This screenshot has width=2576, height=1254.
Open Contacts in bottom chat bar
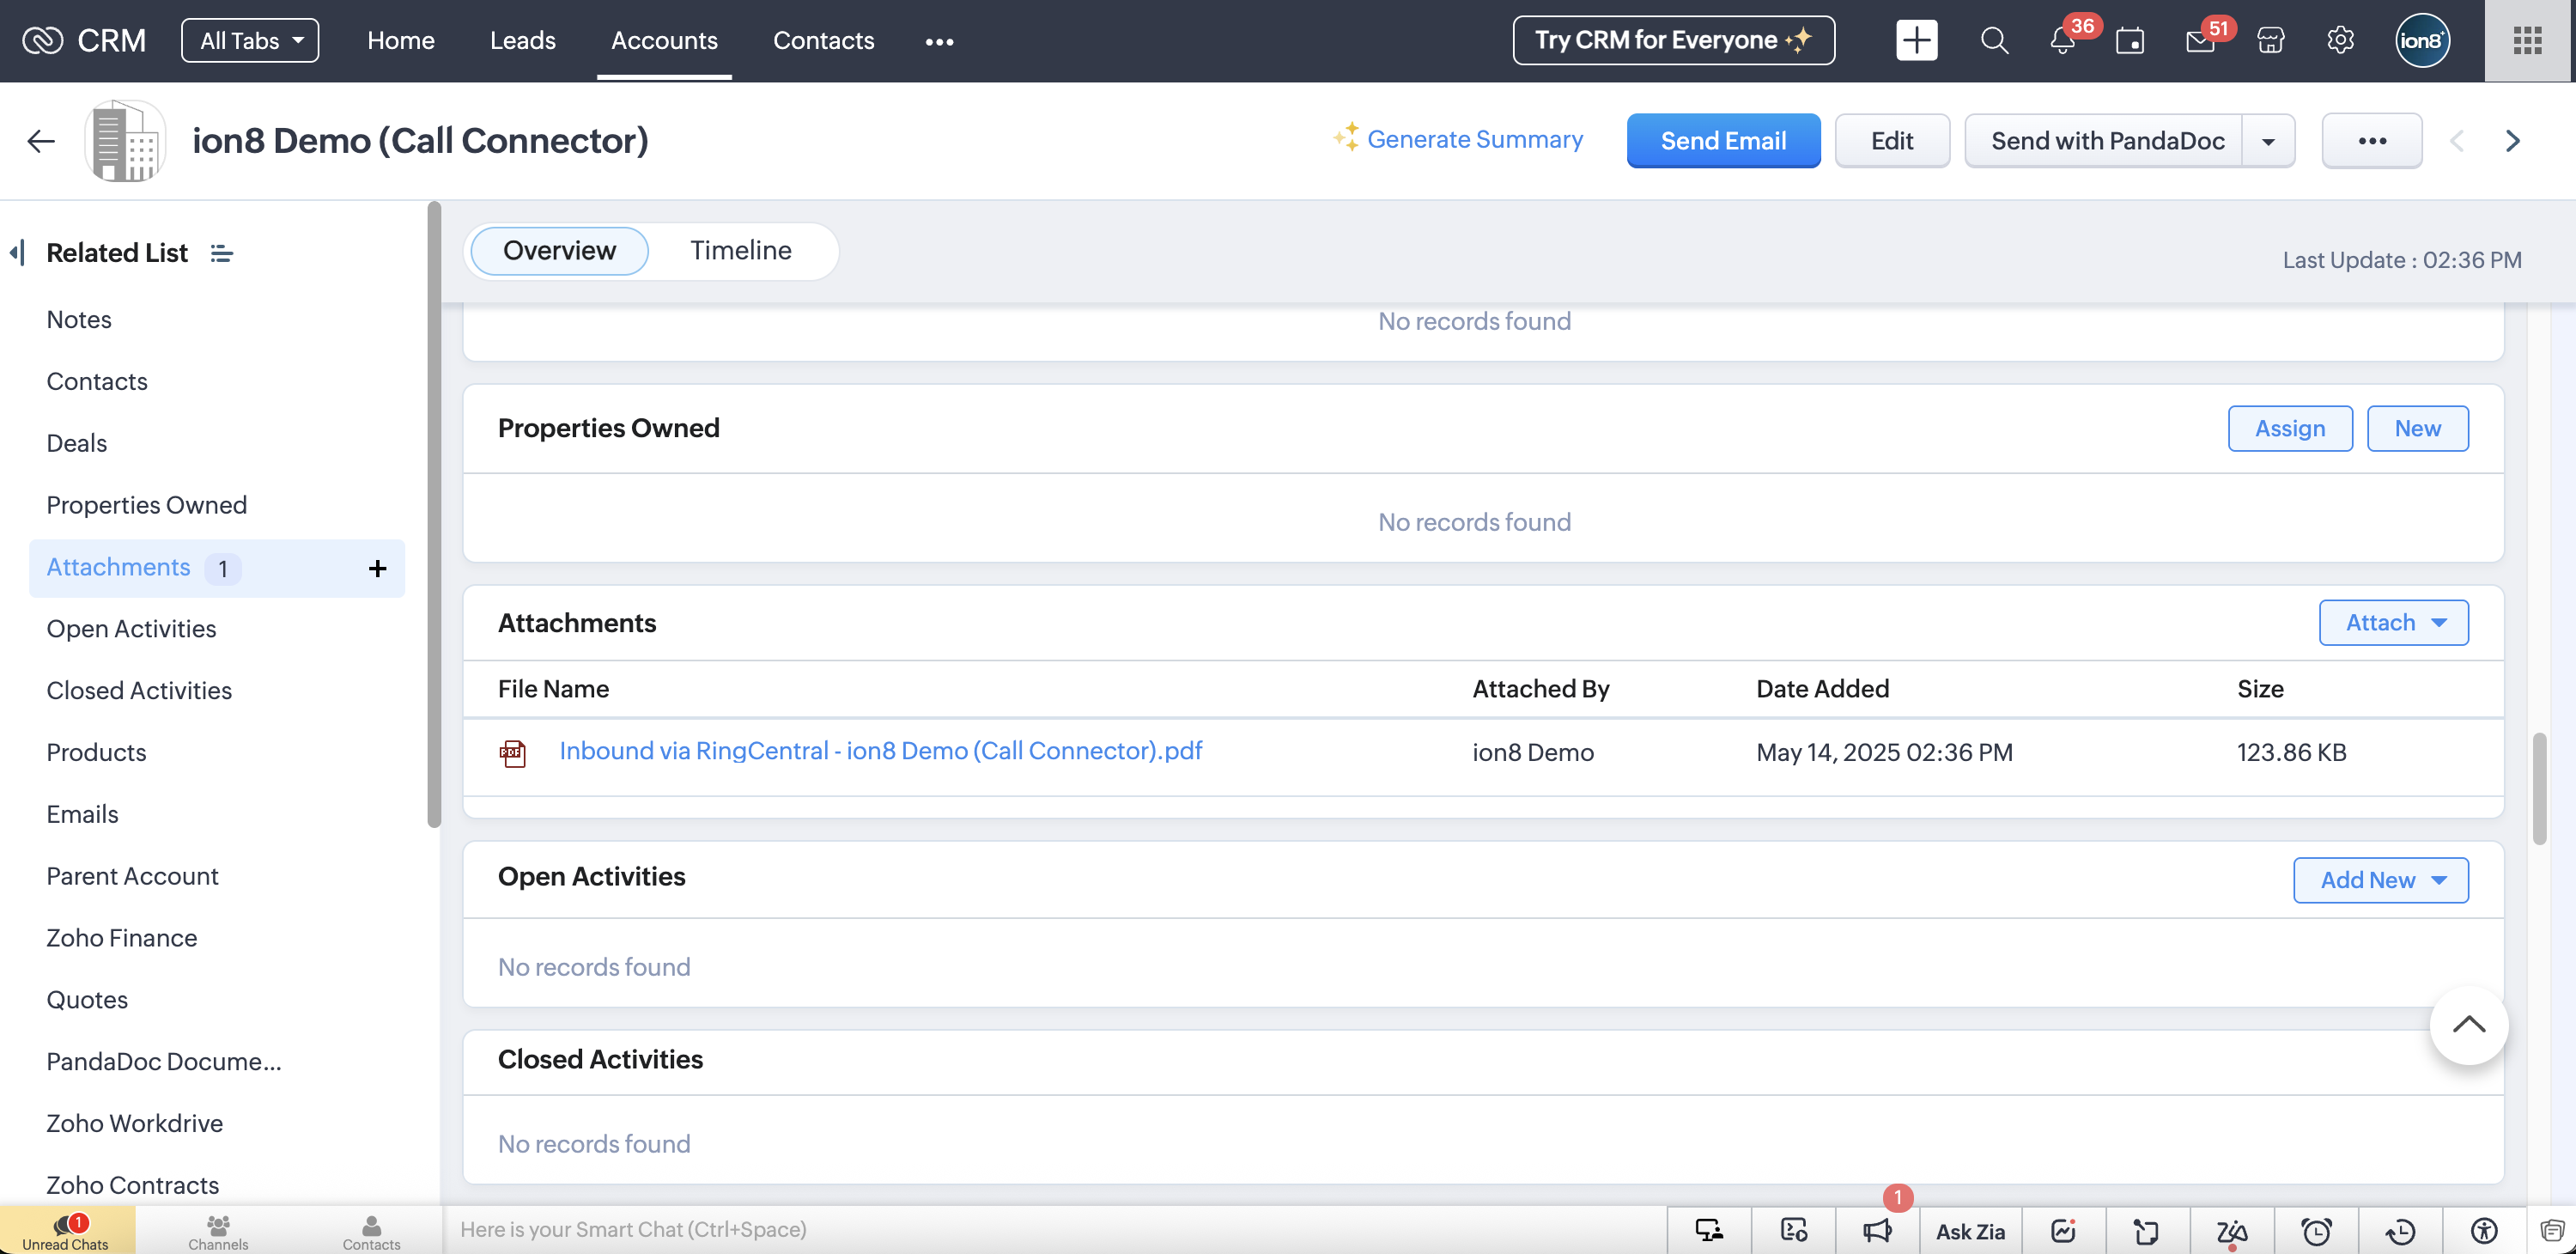pos(371,1230)
